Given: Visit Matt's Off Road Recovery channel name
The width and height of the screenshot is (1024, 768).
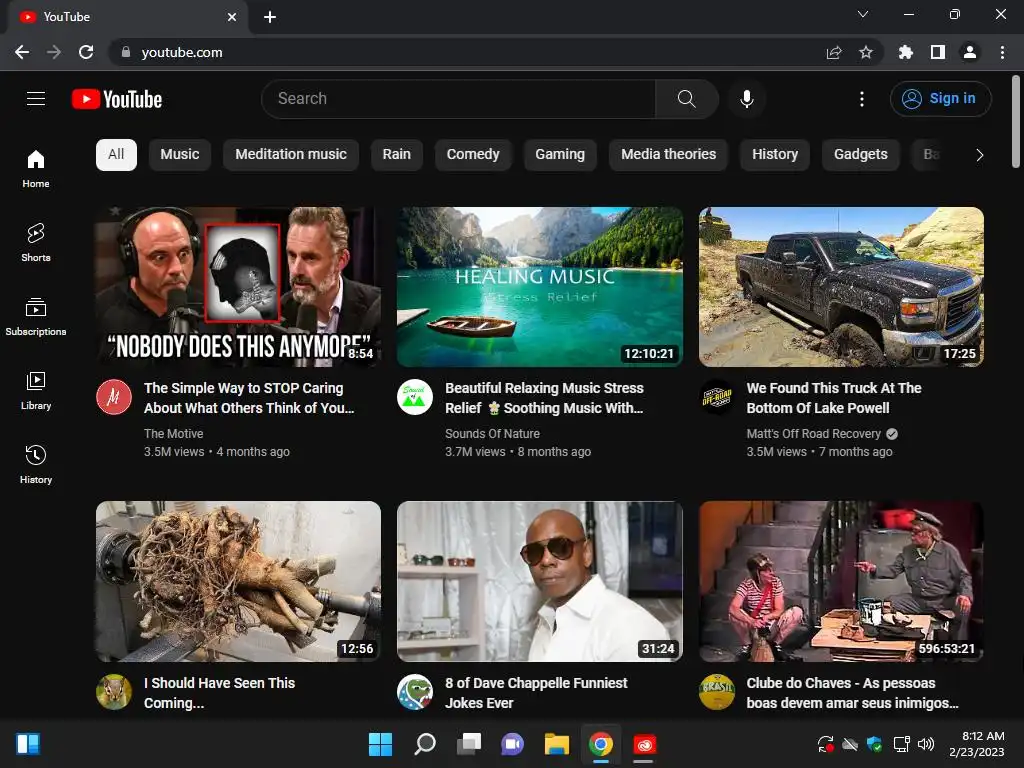Looking at the screenshot, I should coord(814,434).
